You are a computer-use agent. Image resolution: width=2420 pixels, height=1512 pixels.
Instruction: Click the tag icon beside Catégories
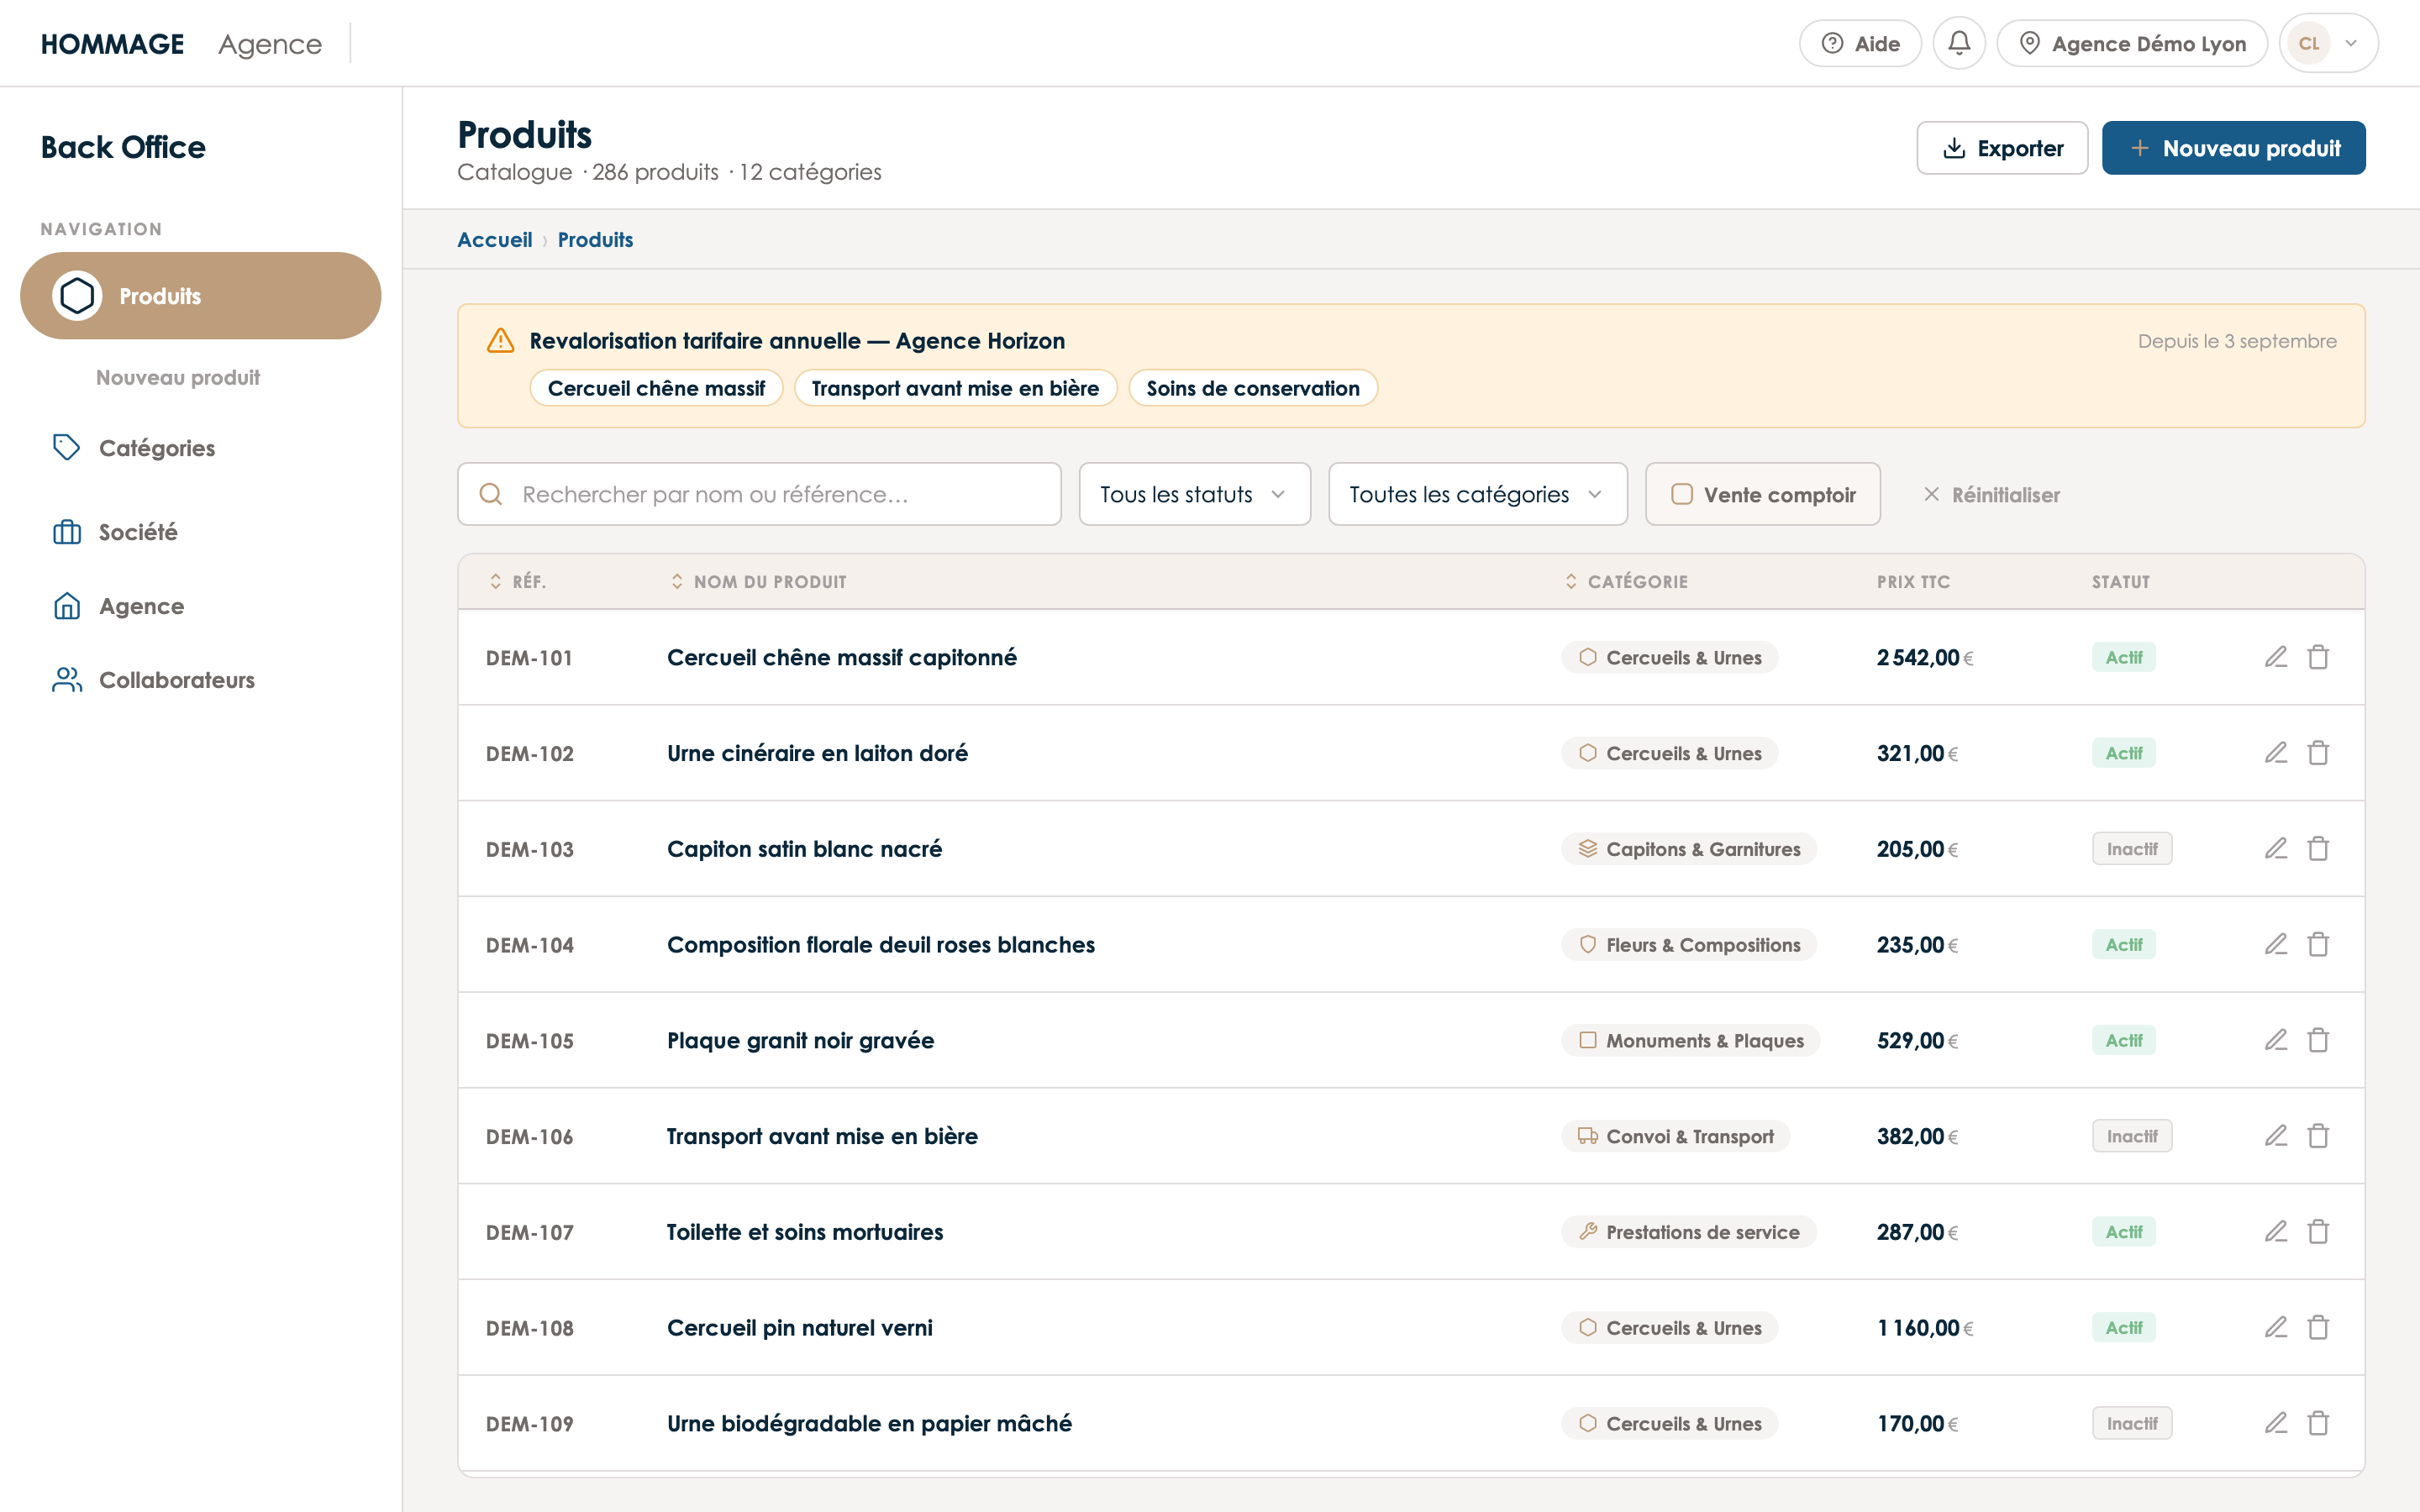[x=67, y=447]
